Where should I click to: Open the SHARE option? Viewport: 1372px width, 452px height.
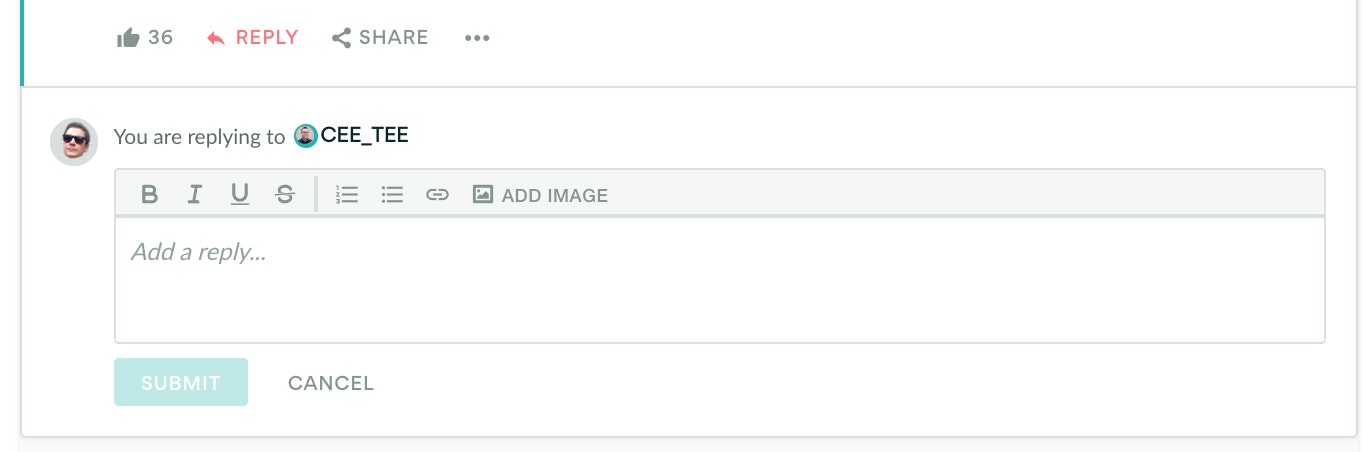(393, 38)
